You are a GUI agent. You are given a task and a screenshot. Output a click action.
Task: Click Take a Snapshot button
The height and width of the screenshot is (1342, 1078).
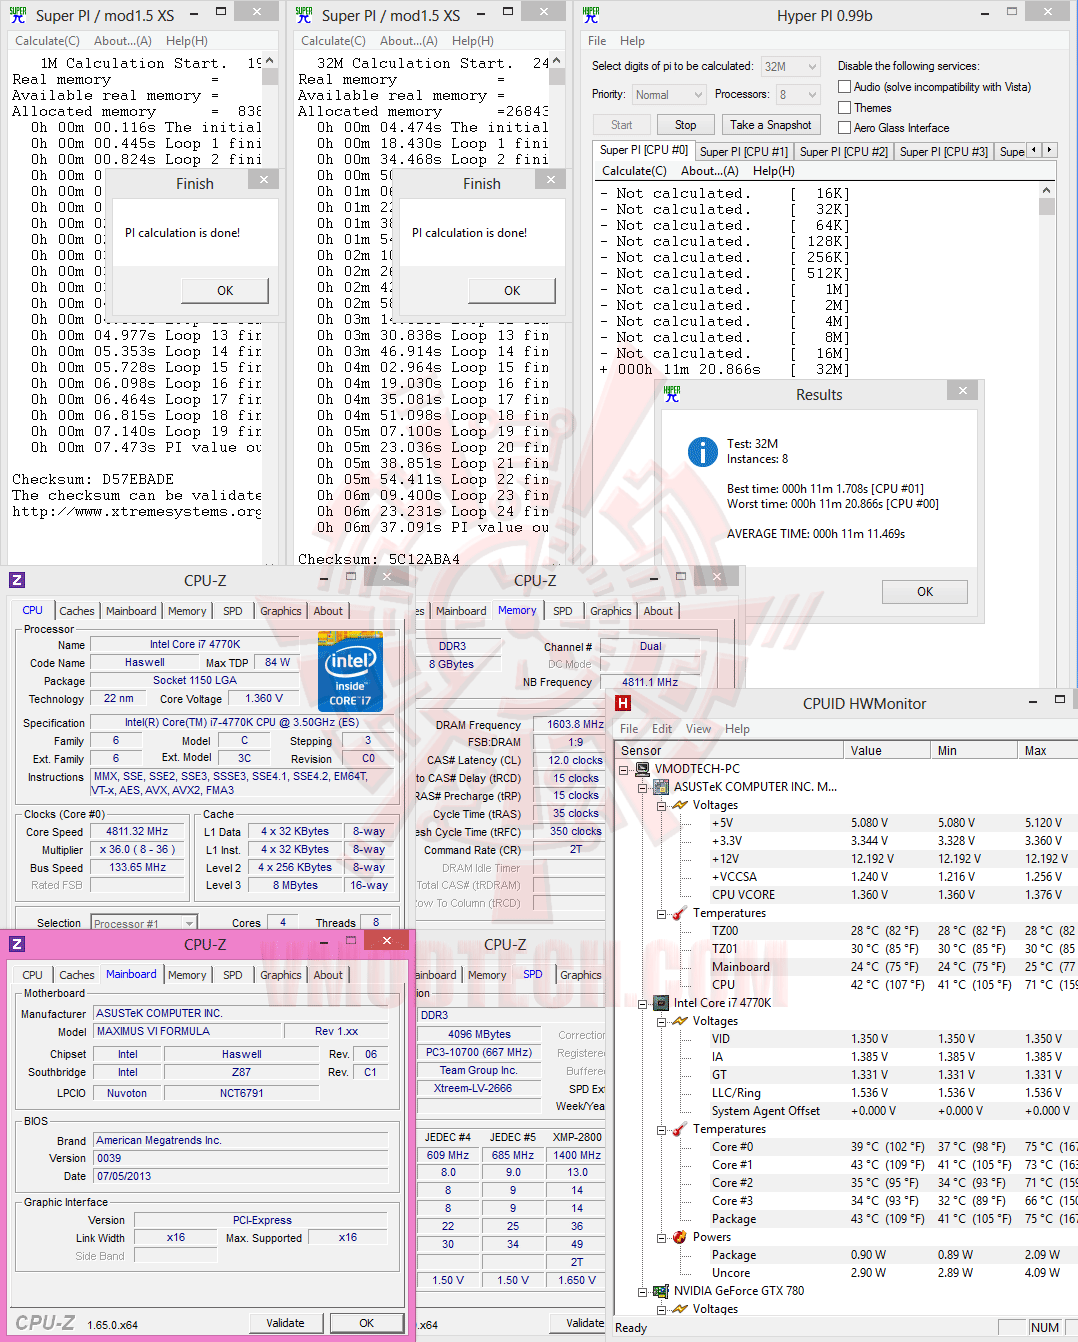click(x=770, y=125)
